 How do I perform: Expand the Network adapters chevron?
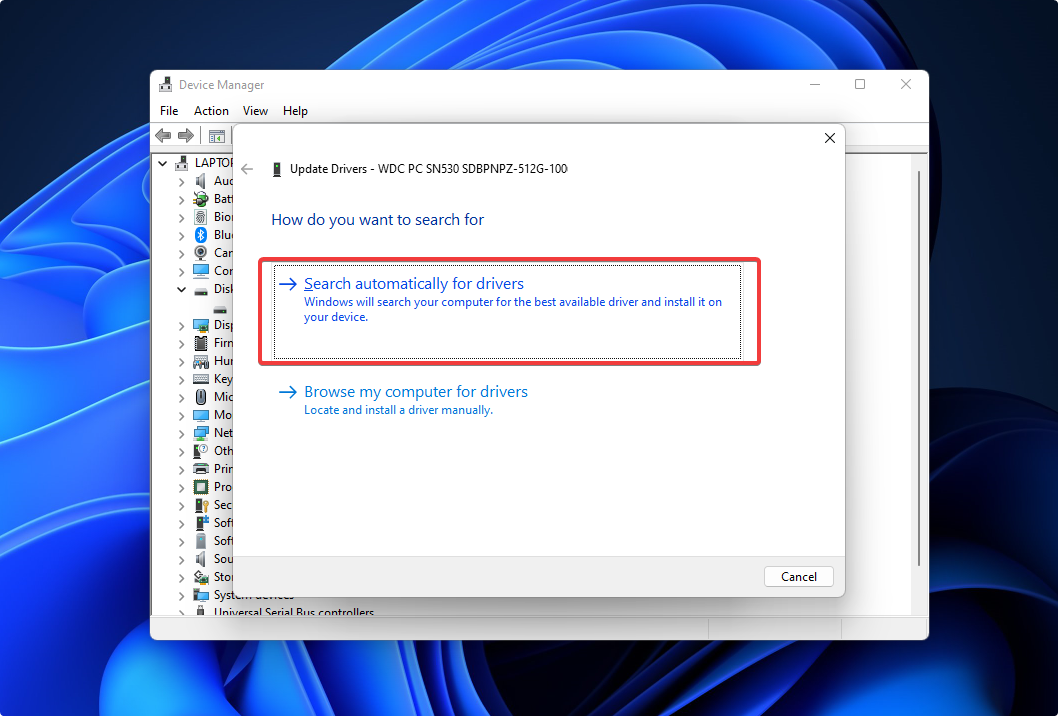tap(181, 433)
